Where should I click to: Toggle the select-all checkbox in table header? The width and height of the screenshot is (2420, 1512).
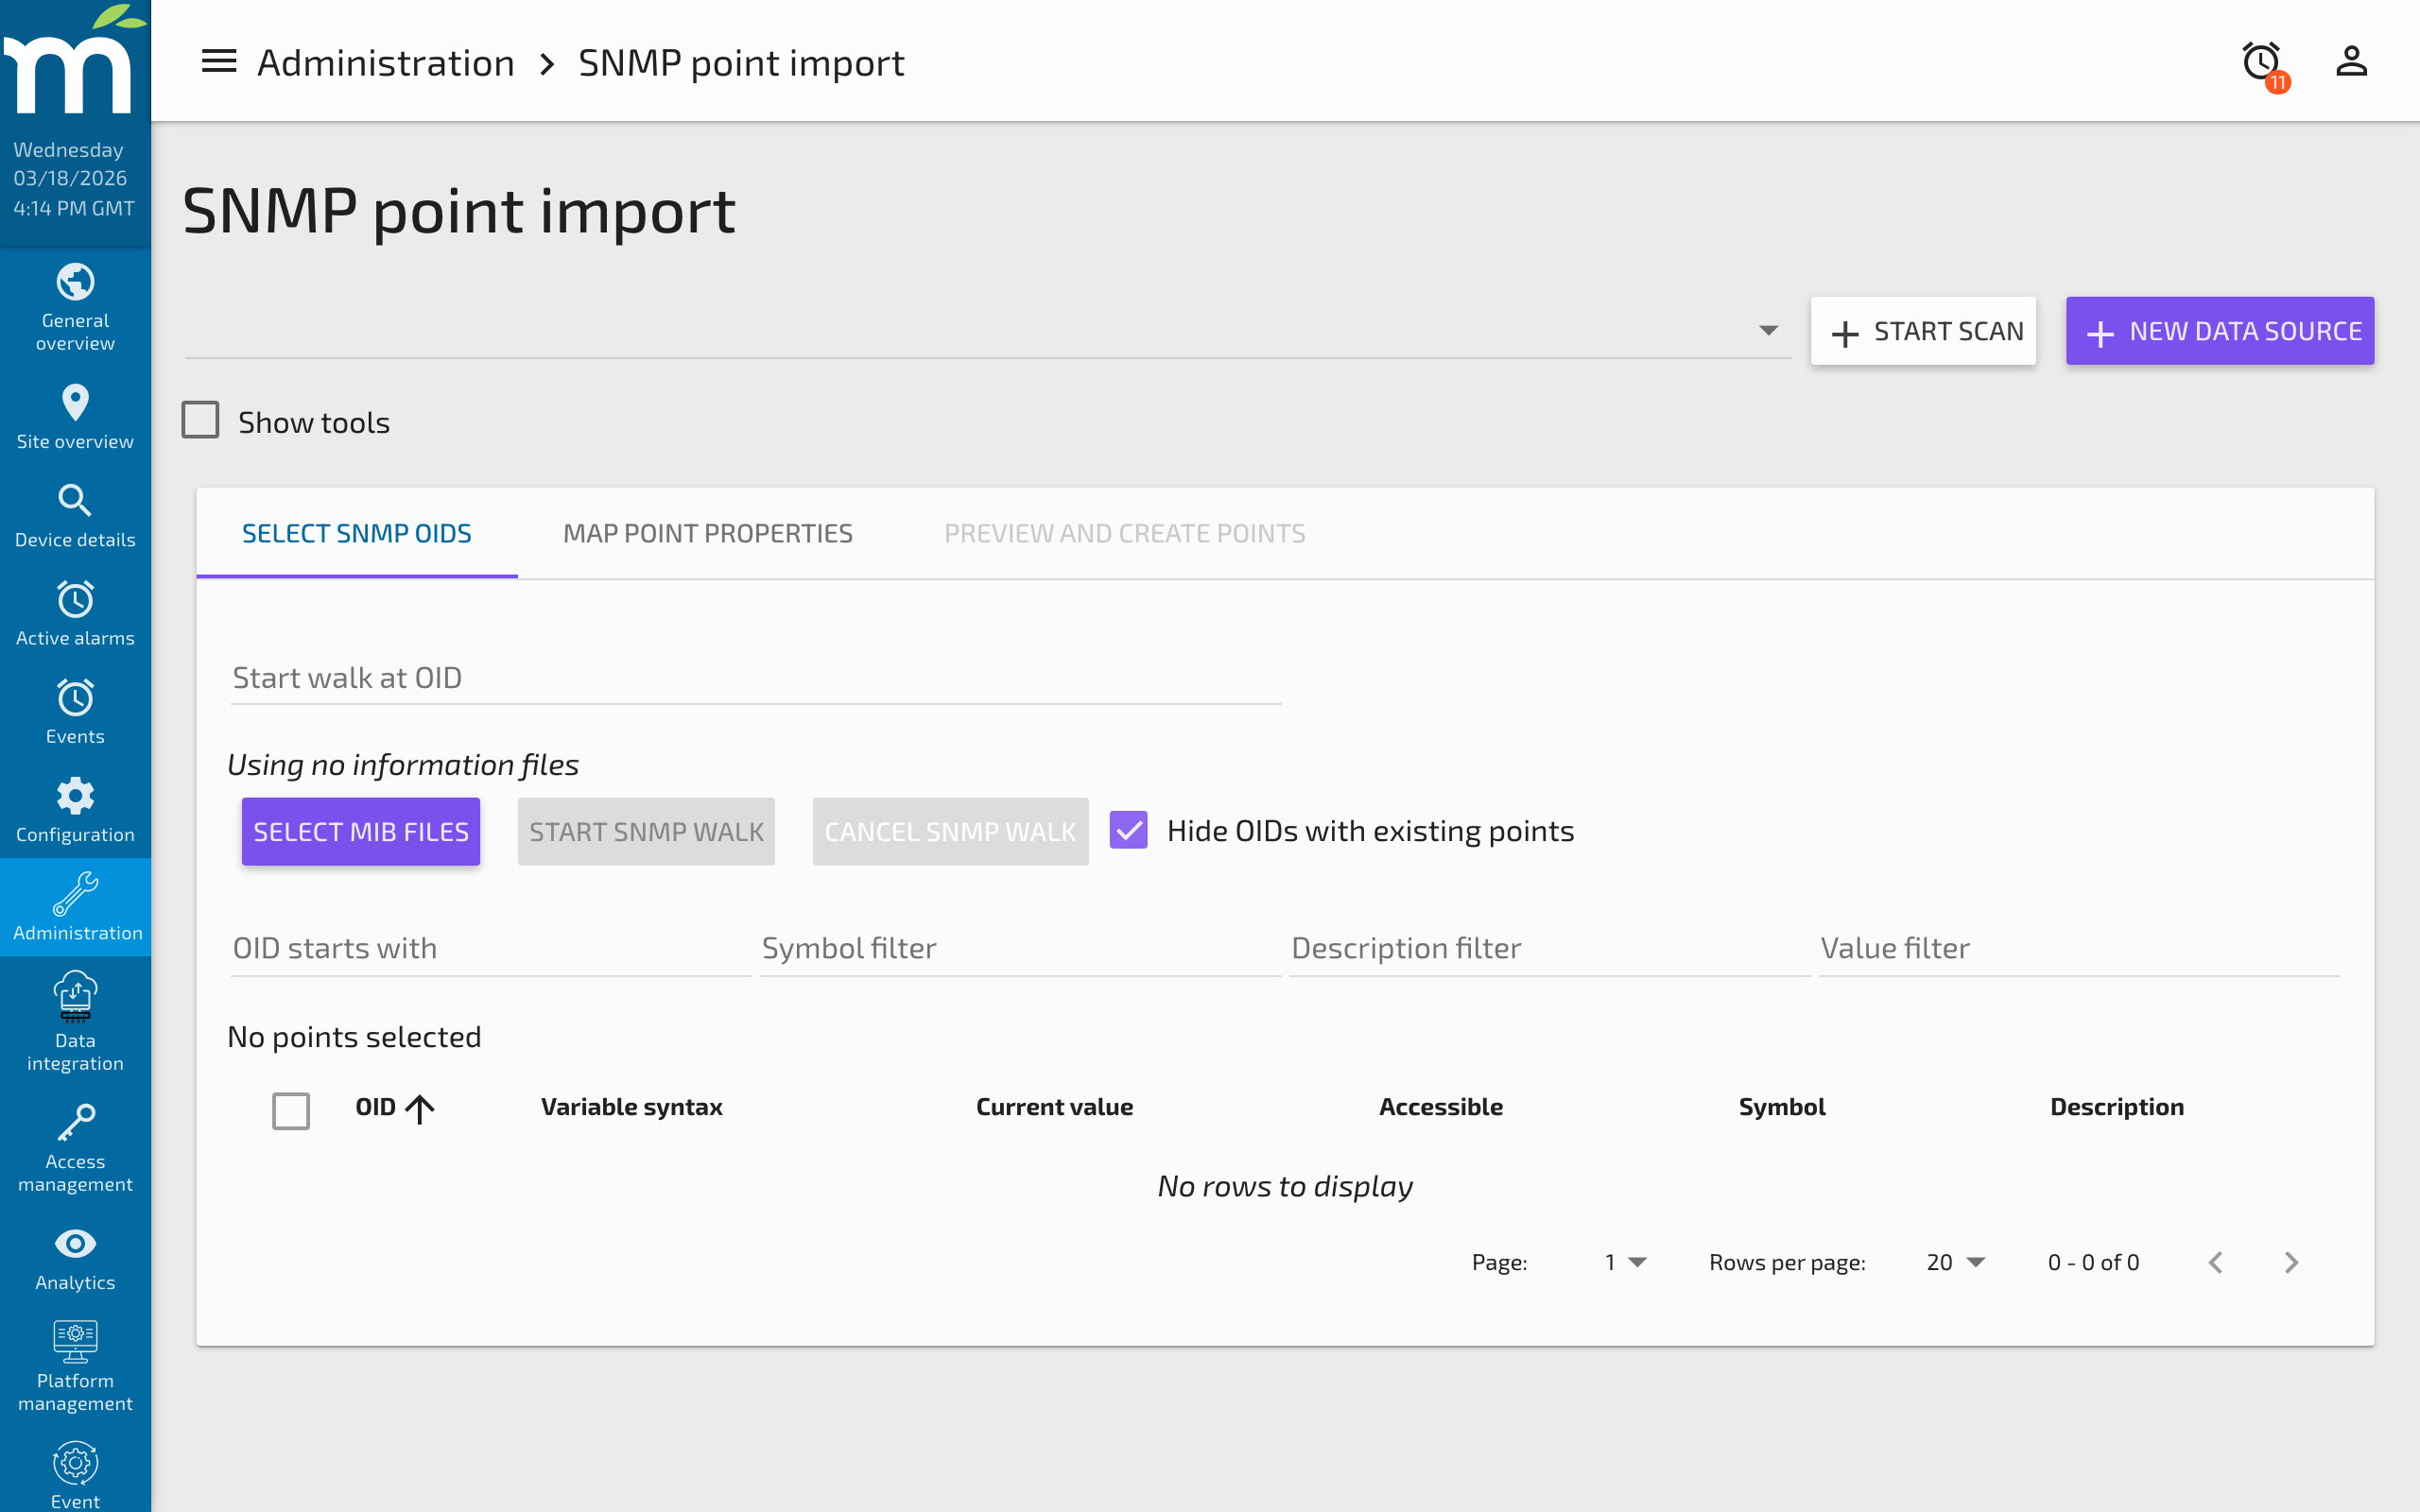(x=291, y=1110)
